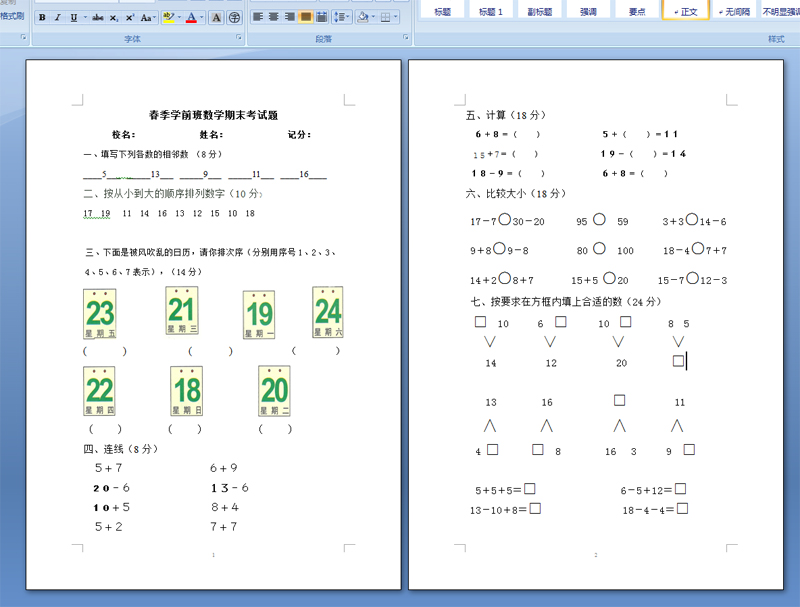Open the font (字体) dialog launcher
Screen dimensions: 800x607
click(239, 37)
